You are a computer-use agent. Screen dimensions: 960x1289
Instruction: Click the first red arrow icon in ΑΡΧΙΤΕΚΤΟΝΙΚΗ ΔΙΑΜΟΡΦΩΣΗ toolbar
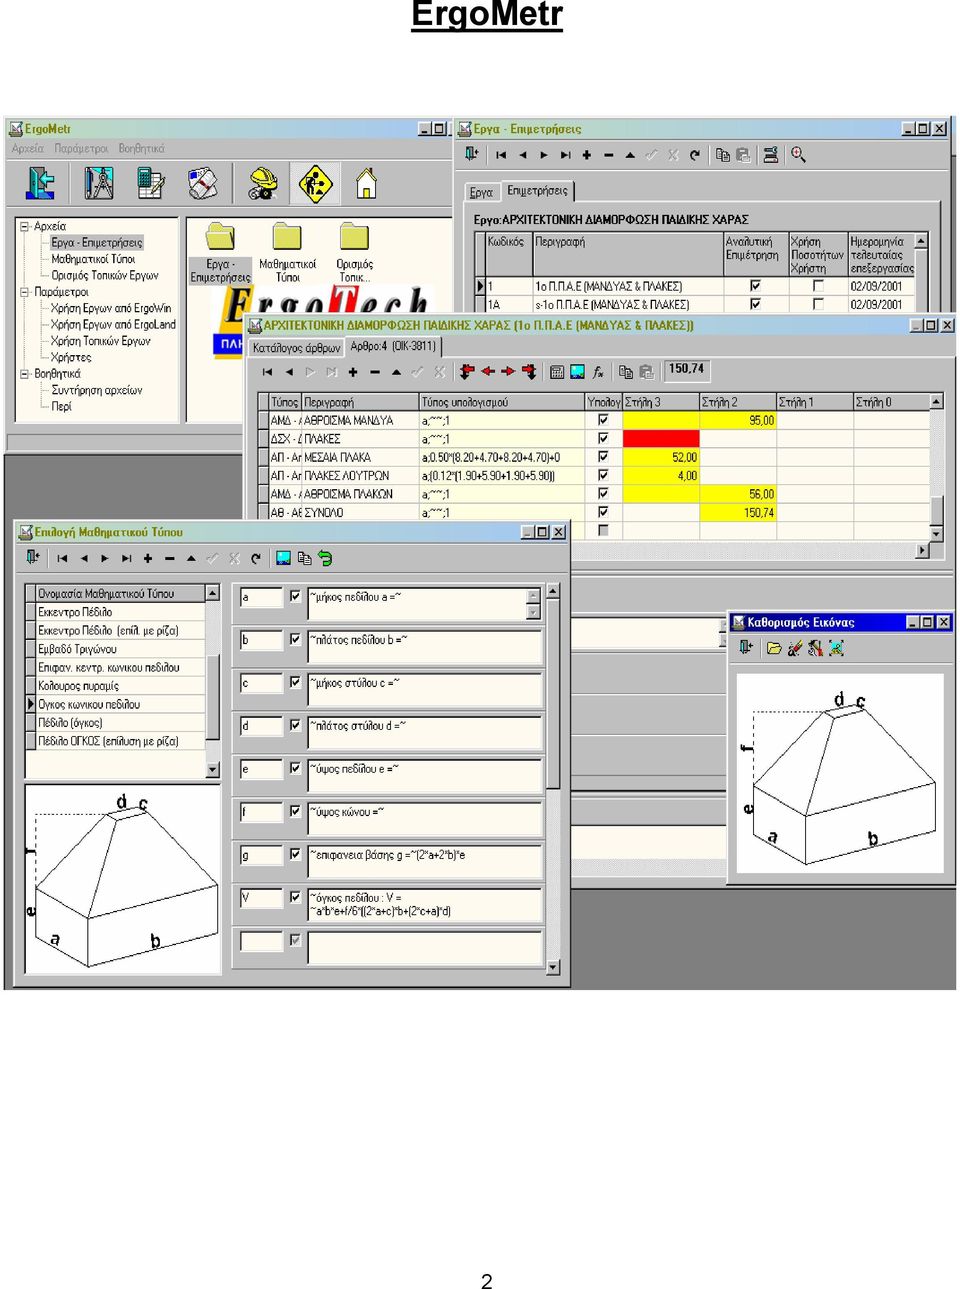pyautogui.click(x=466, y=372)
